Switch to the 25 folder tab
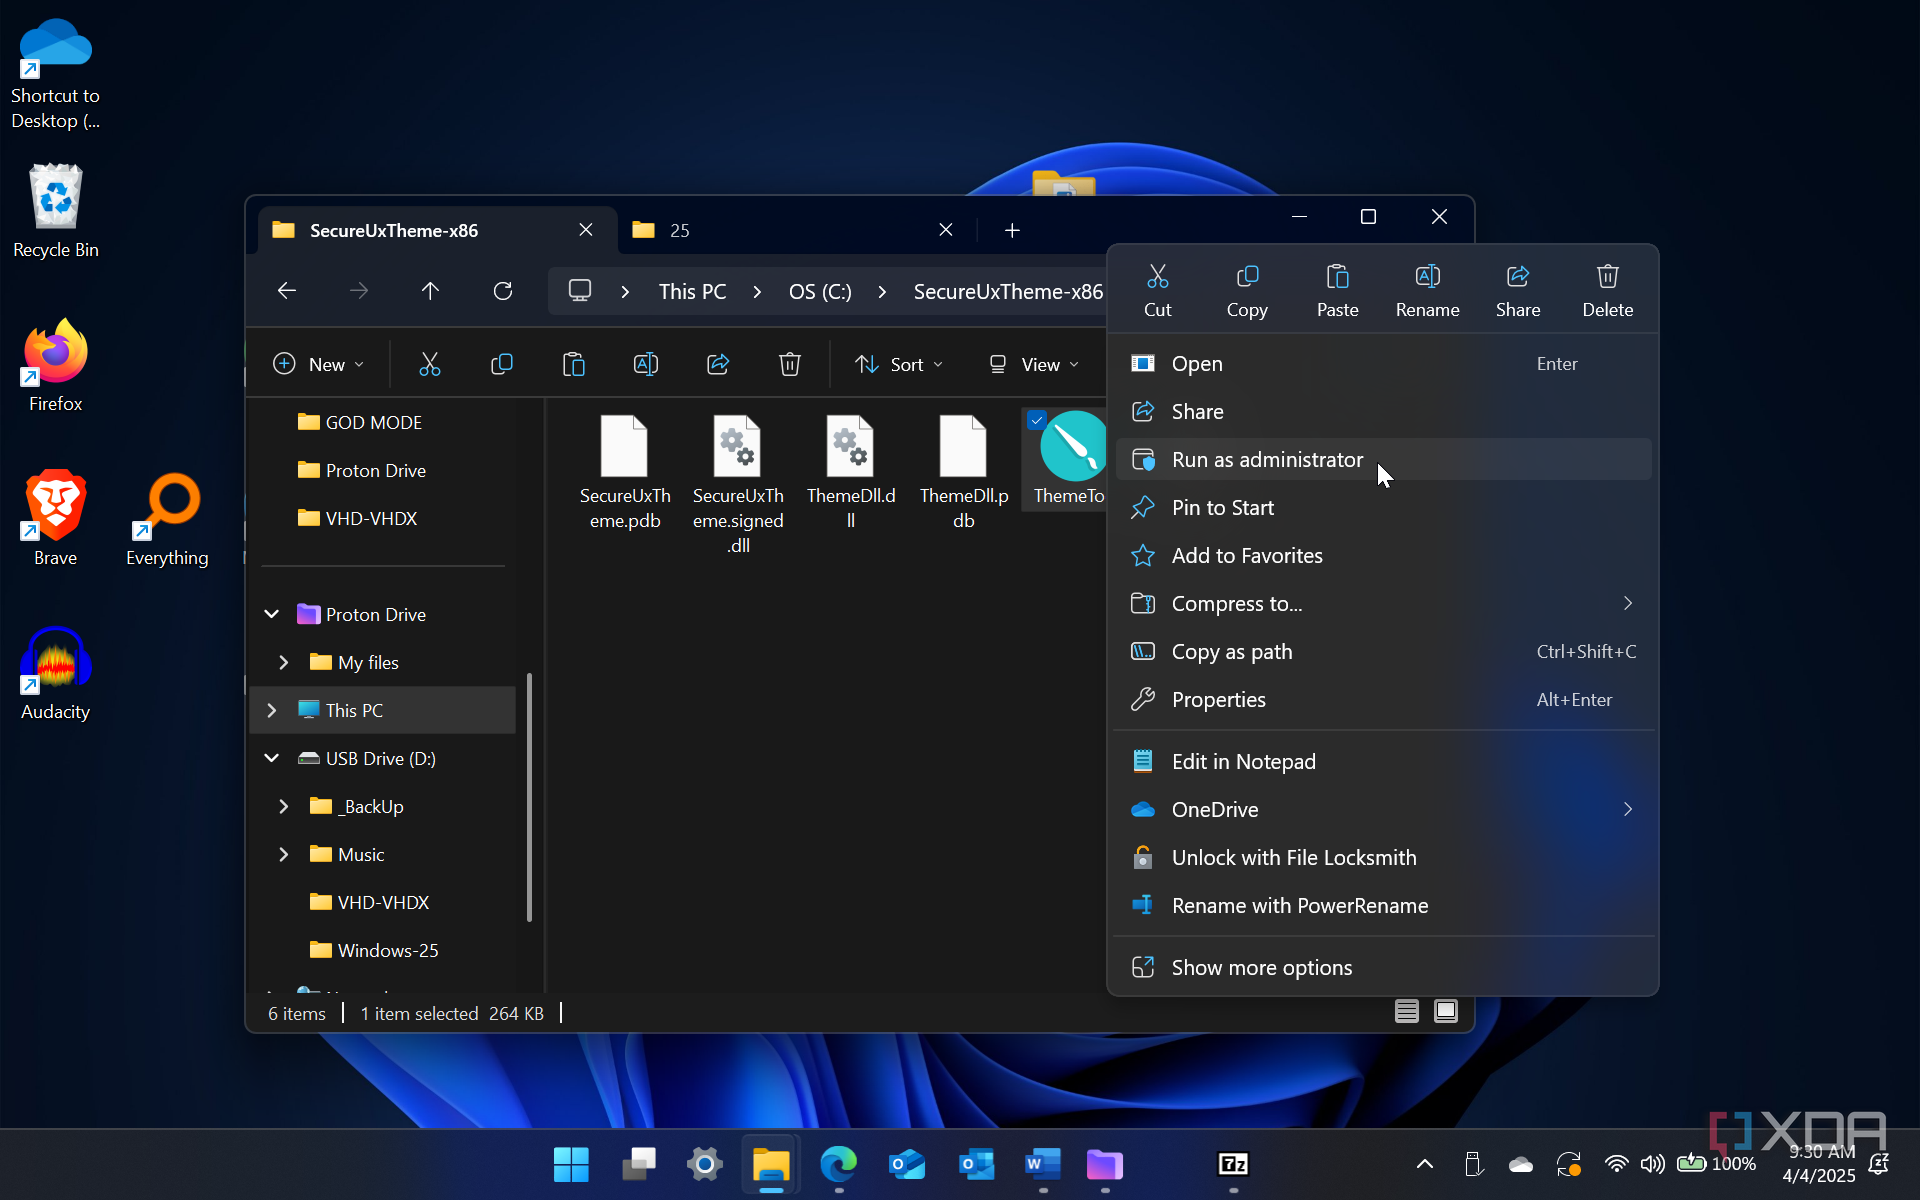This screenshot has width=1920, height=1200. 780,230
